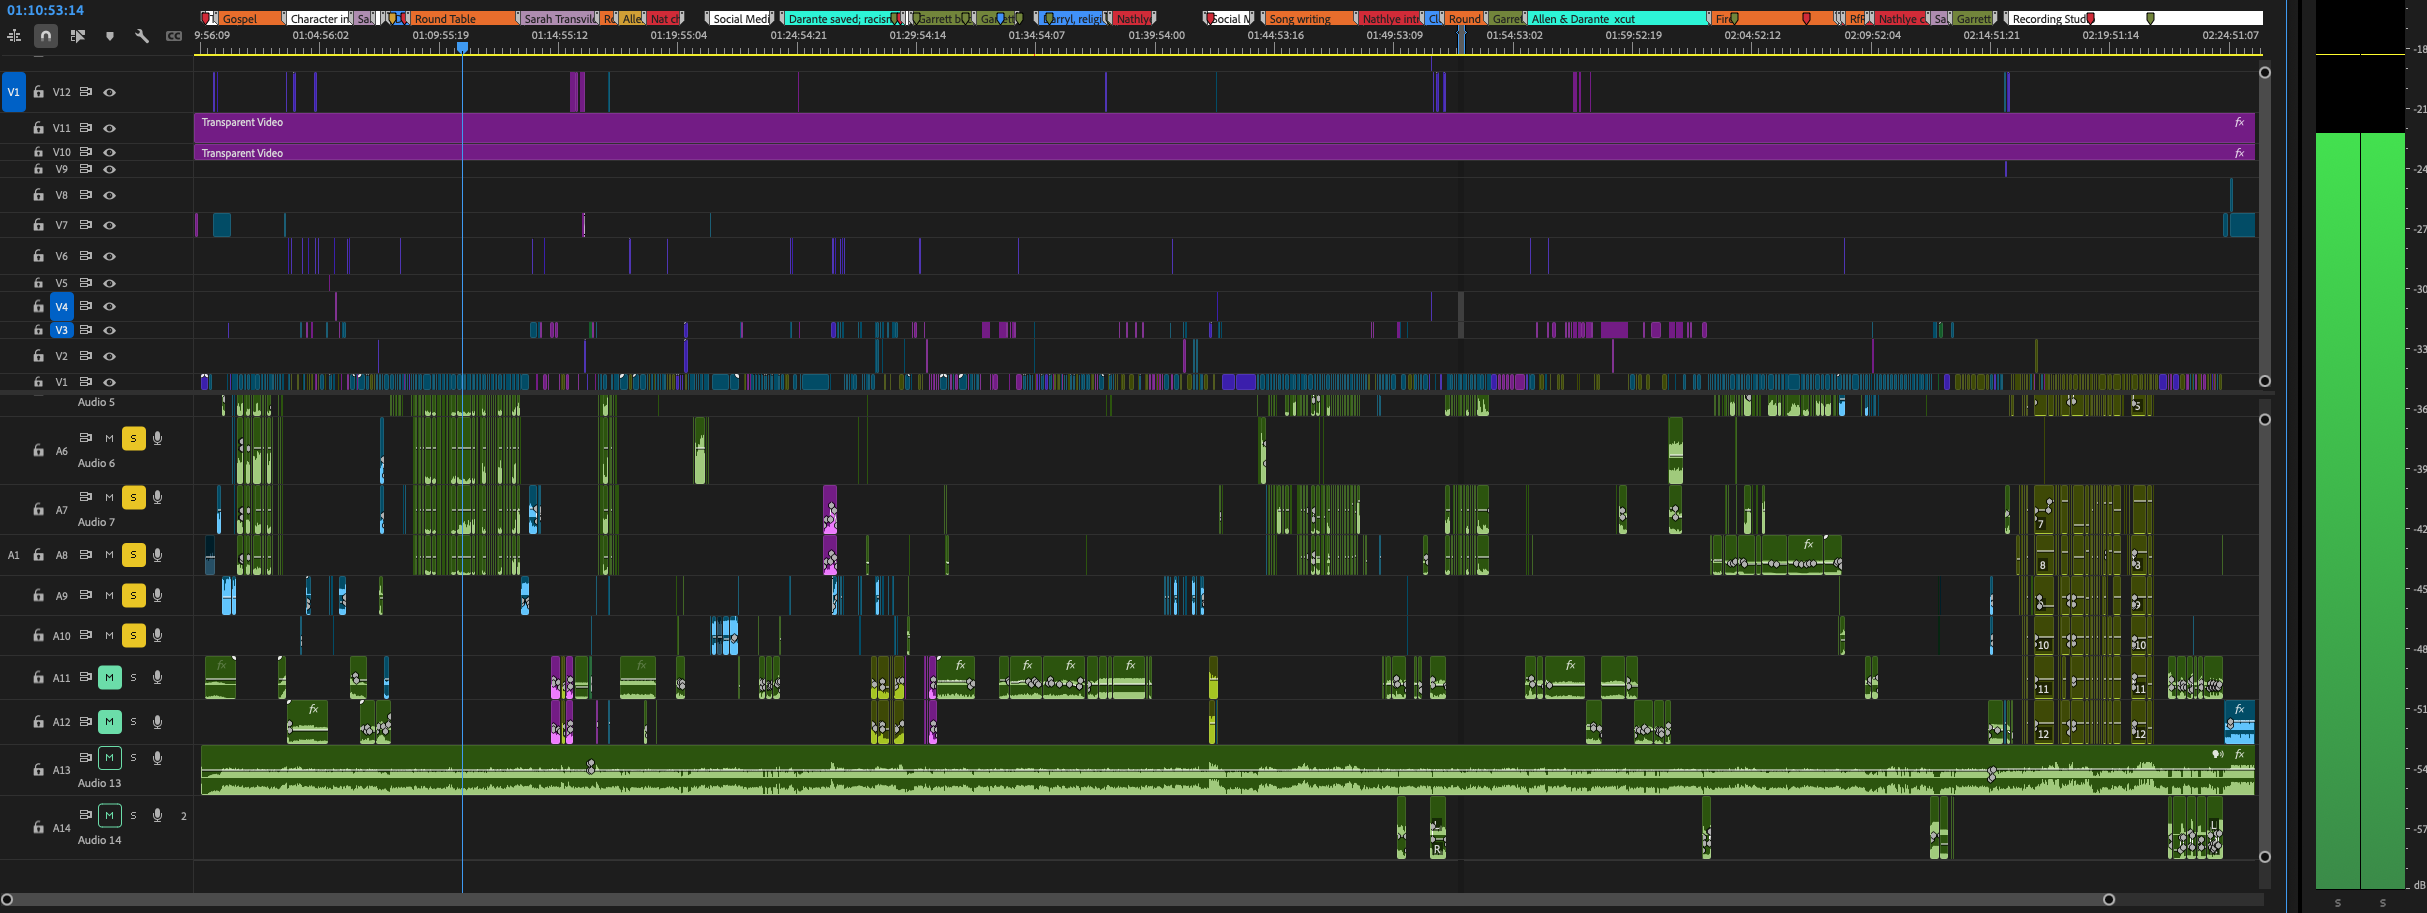Toggle visibility eye on track V11
Viewport: 2427px width, 913px height.
[x=110, y=128]
